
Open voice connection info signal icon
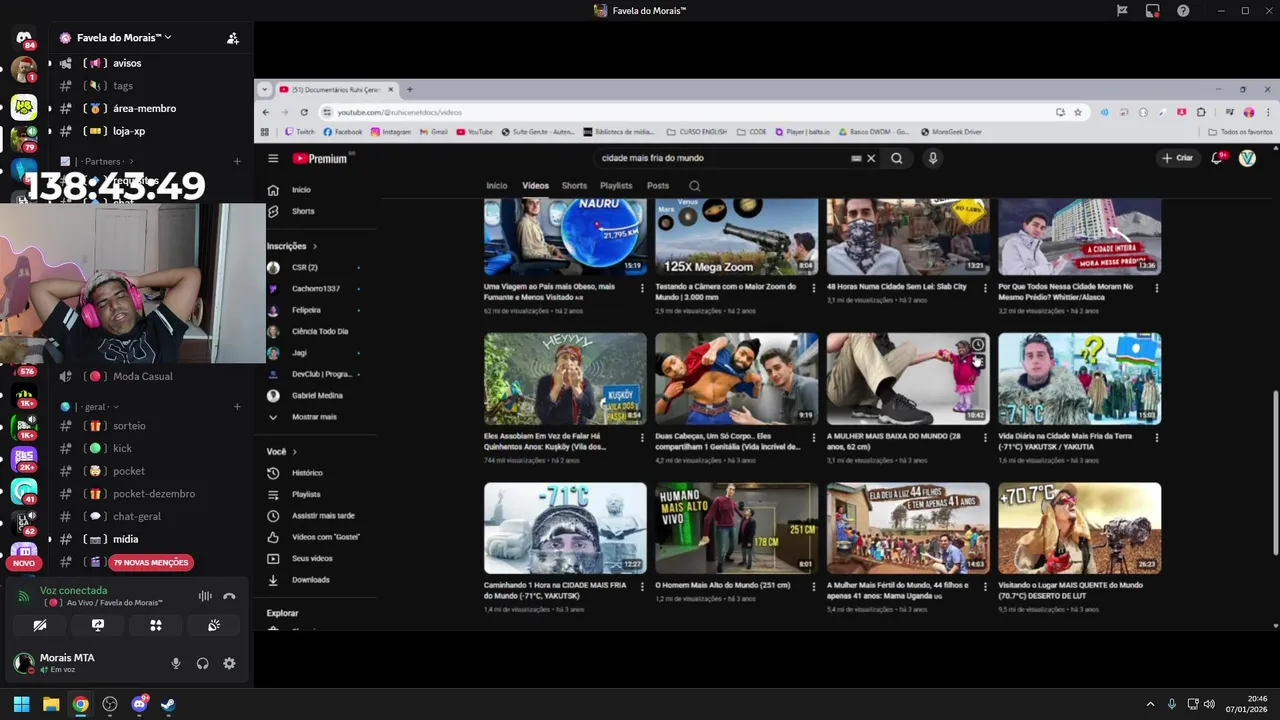click(24, 596)
